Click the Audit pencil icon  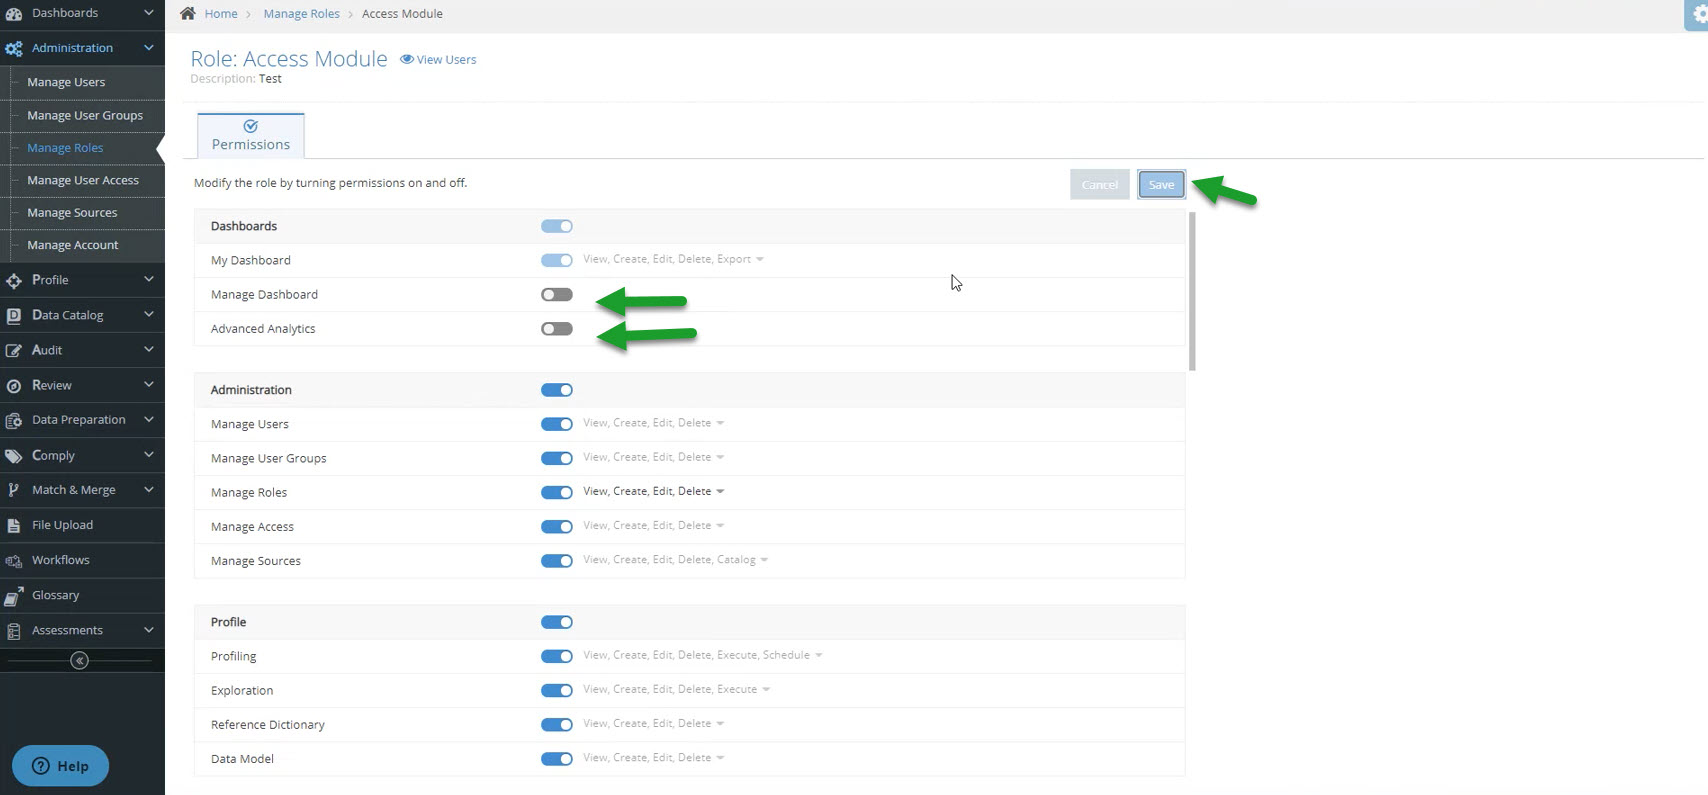coord(14,351)
